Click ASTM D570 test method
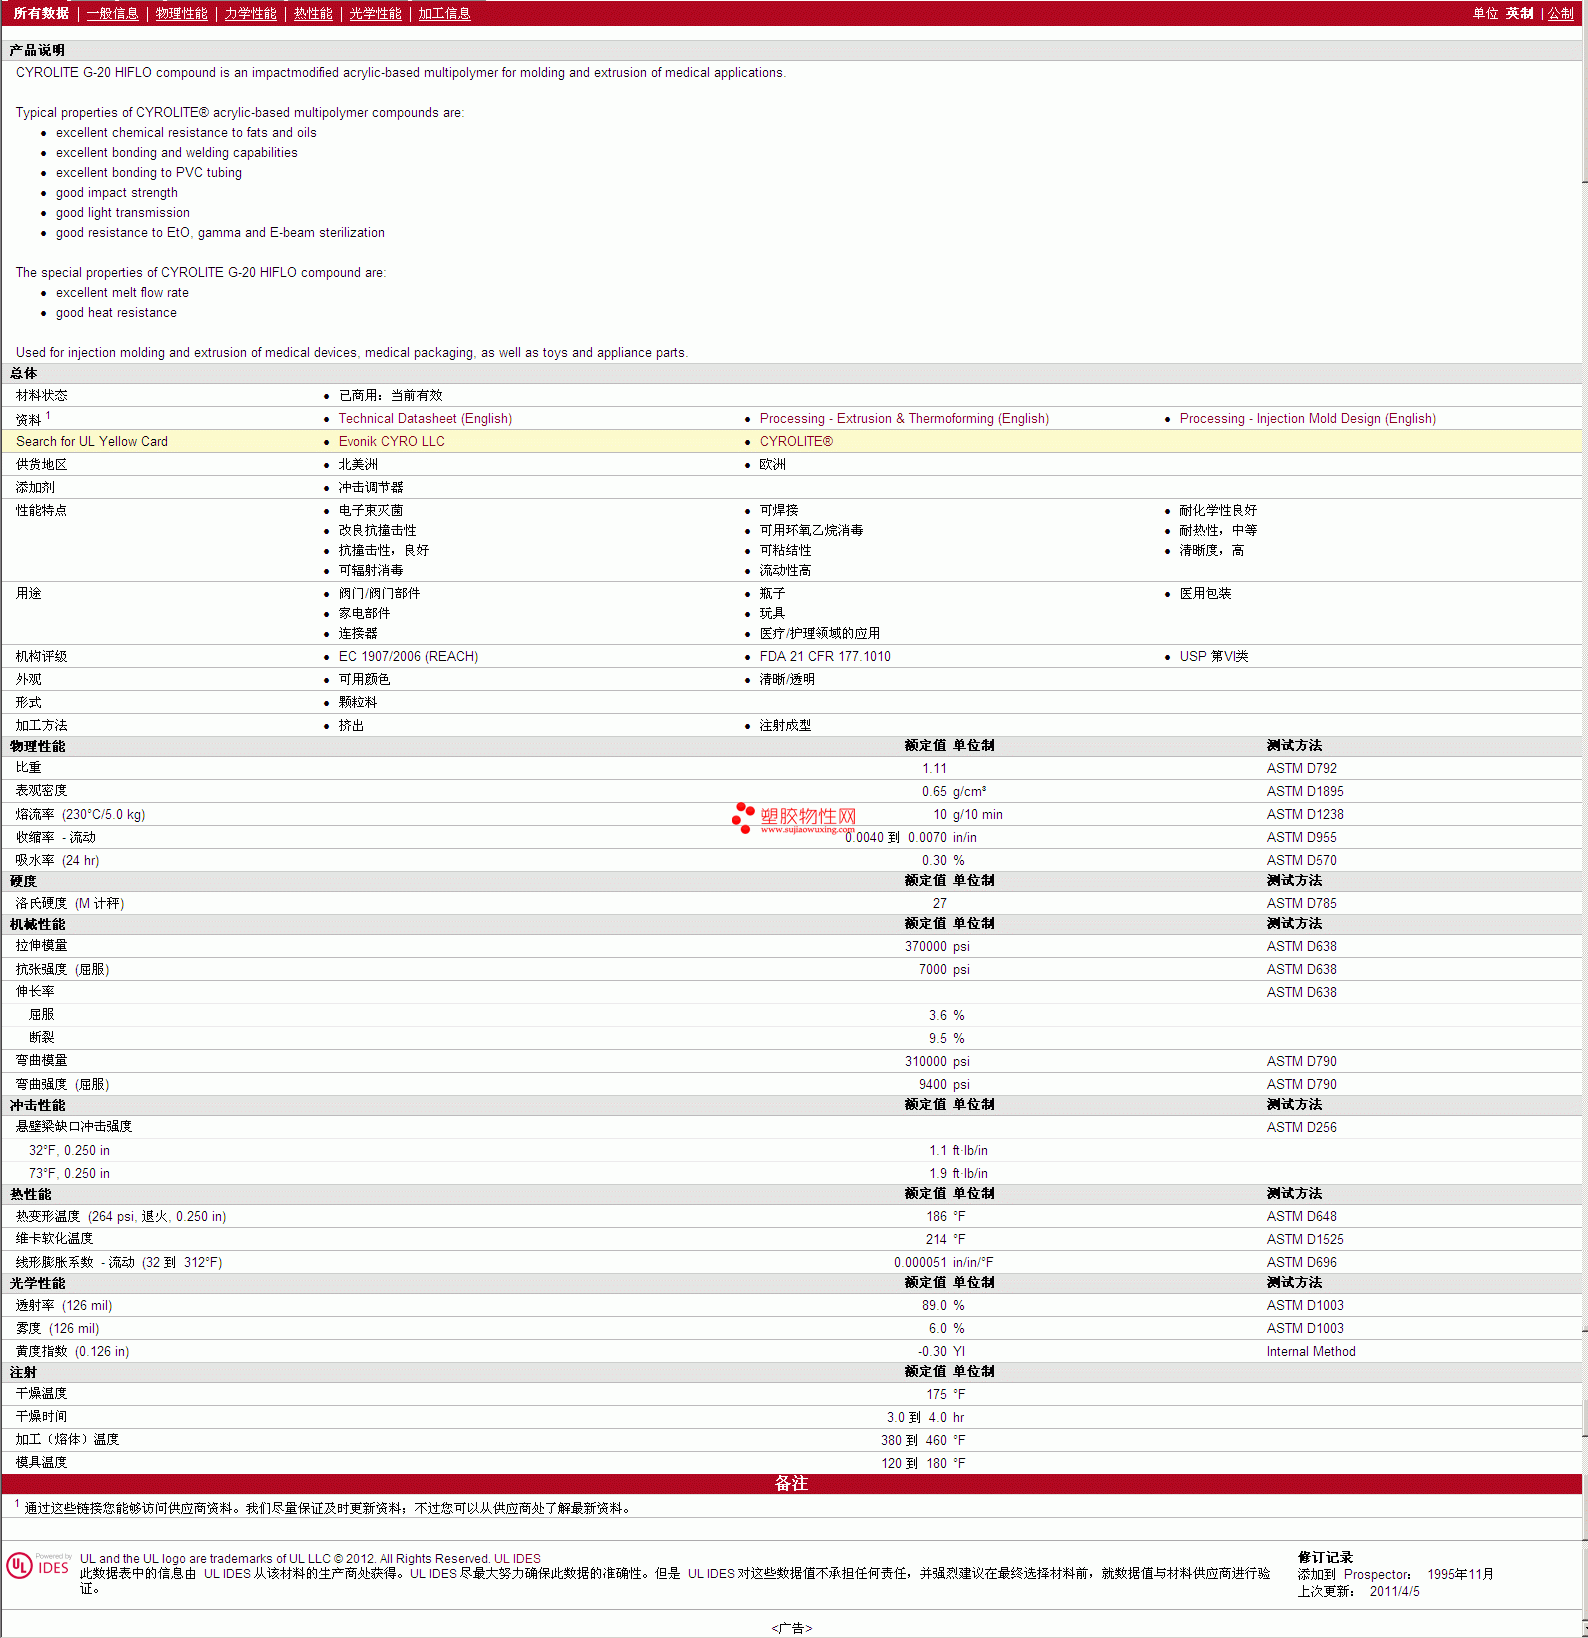The height and width of the screenshot is (1638, 1588). (1301, 860)
